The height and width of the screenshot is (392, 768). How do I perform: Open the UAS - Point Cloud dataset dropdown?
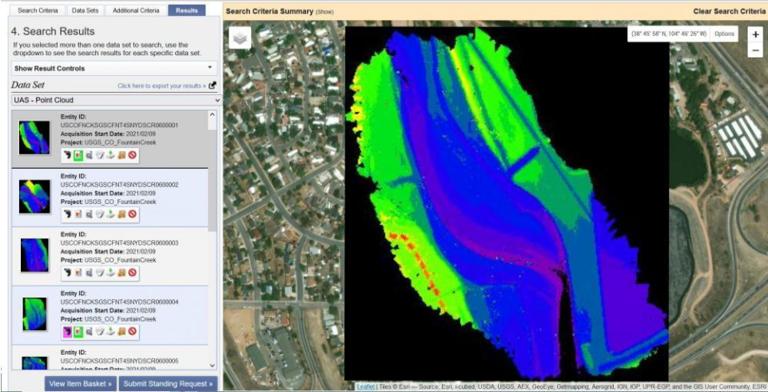(117, 100)
